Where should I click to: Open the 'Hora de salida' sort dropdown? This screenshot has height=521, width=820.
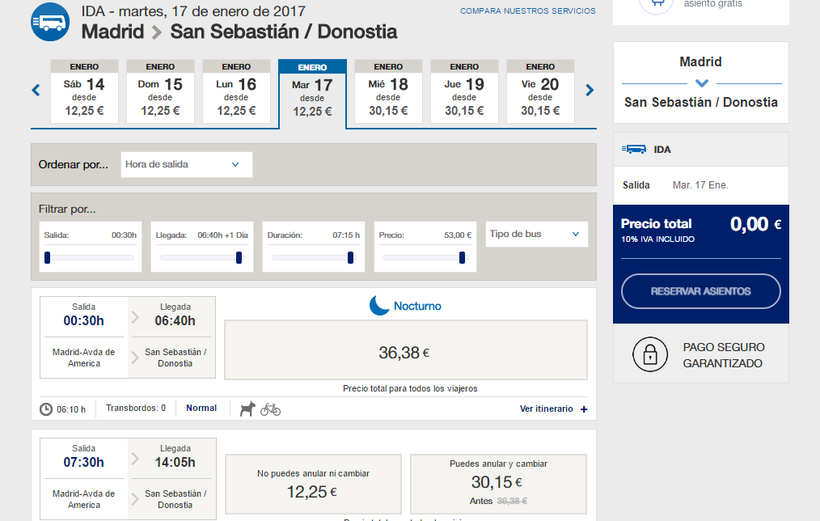pyautogui.click(x=186, y=164)
